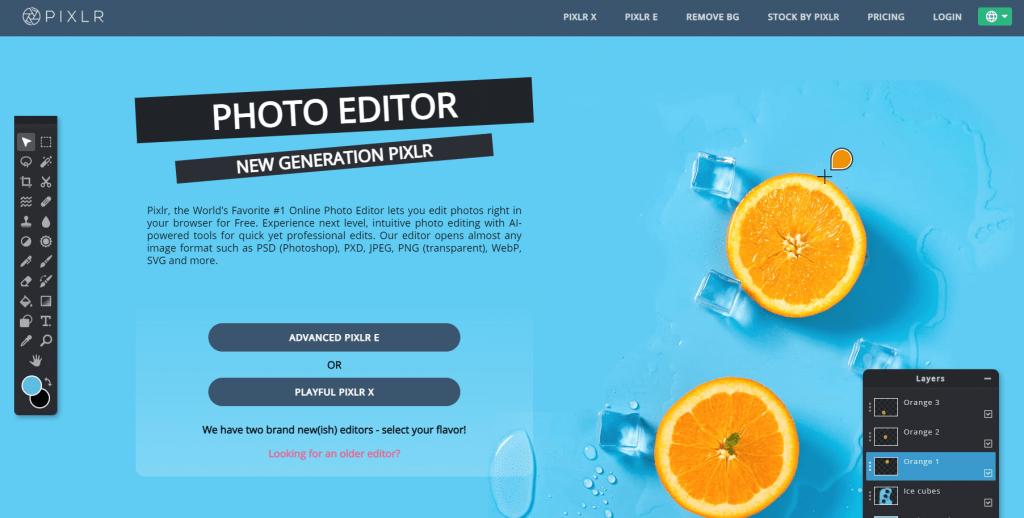Select the Hand pan tool
Image resolution: width=1024 pixels, height=518 pixels.
coord(36,360)
